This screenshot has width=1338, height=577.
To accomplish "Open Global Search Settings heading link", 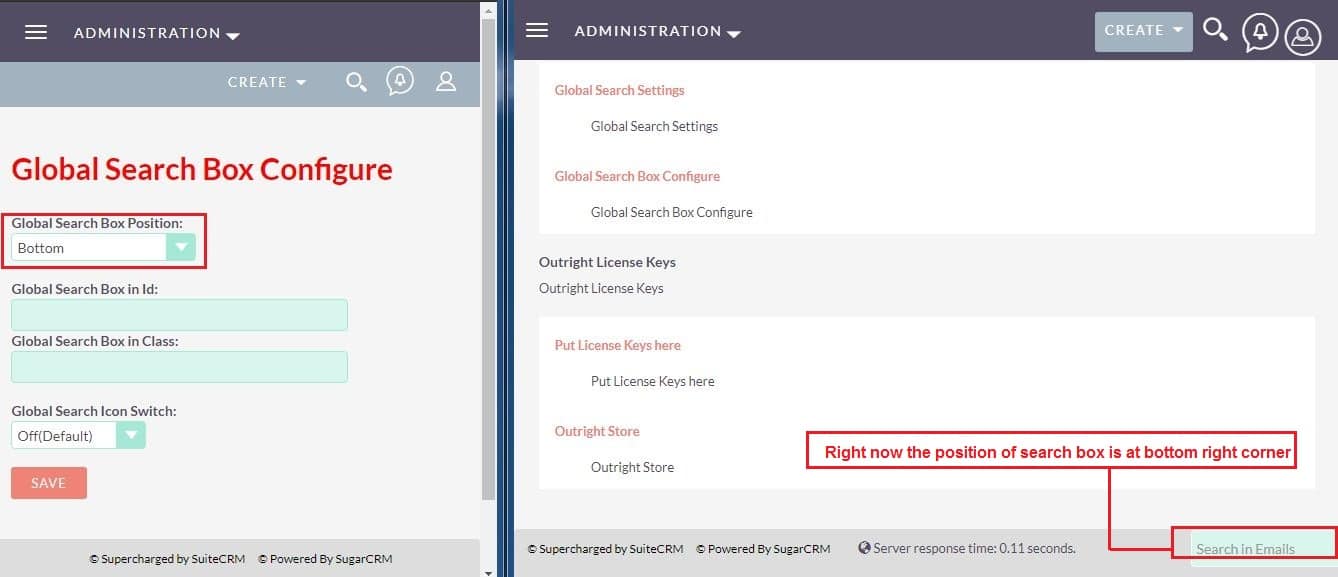I will (619, 90).
